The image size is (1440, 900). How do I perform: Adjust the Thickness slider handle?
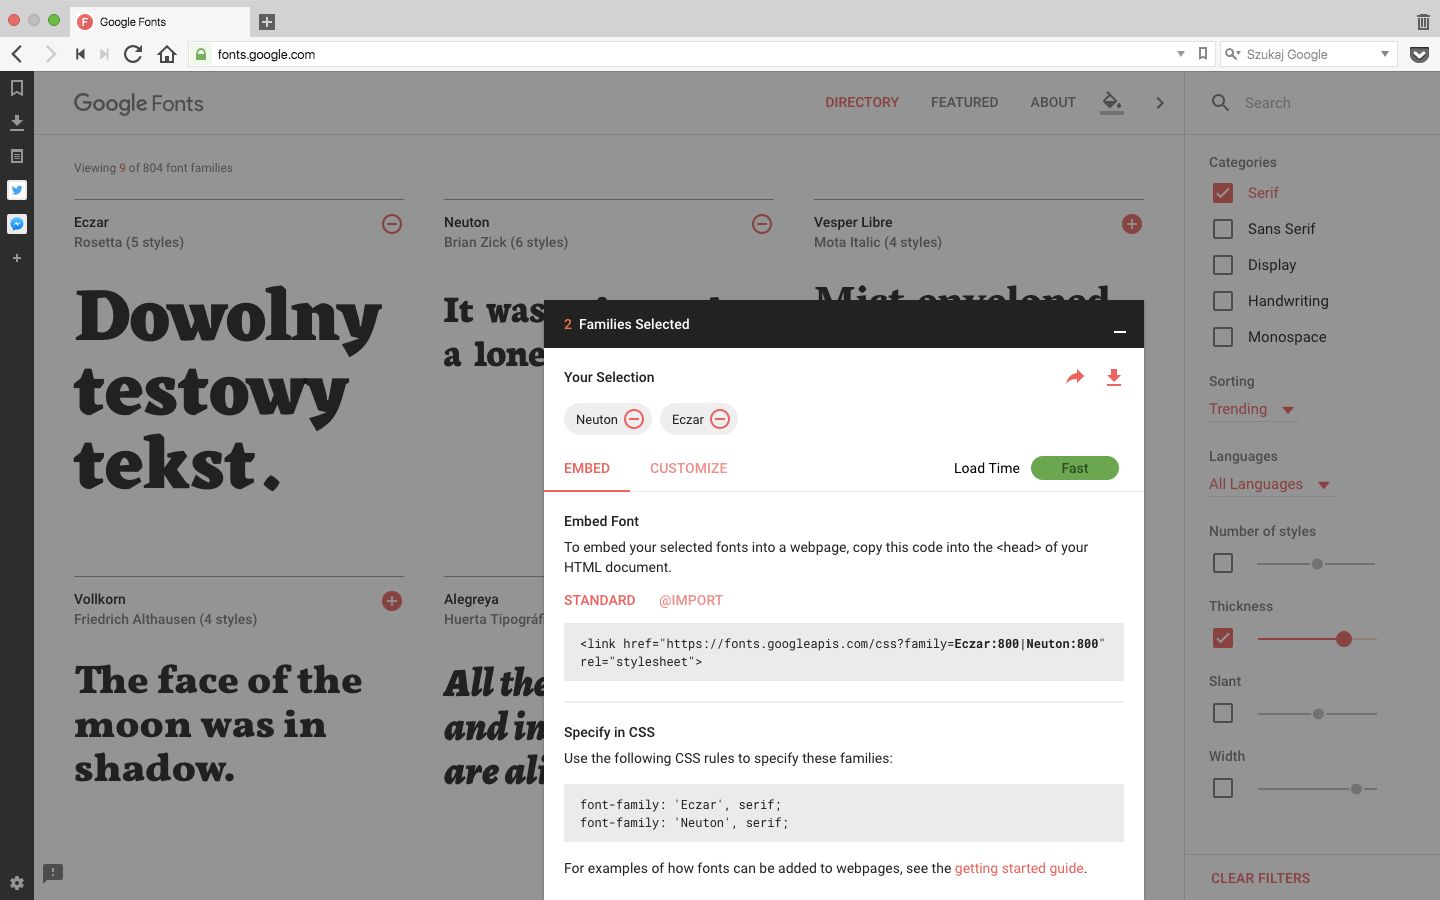(1344, 638)
